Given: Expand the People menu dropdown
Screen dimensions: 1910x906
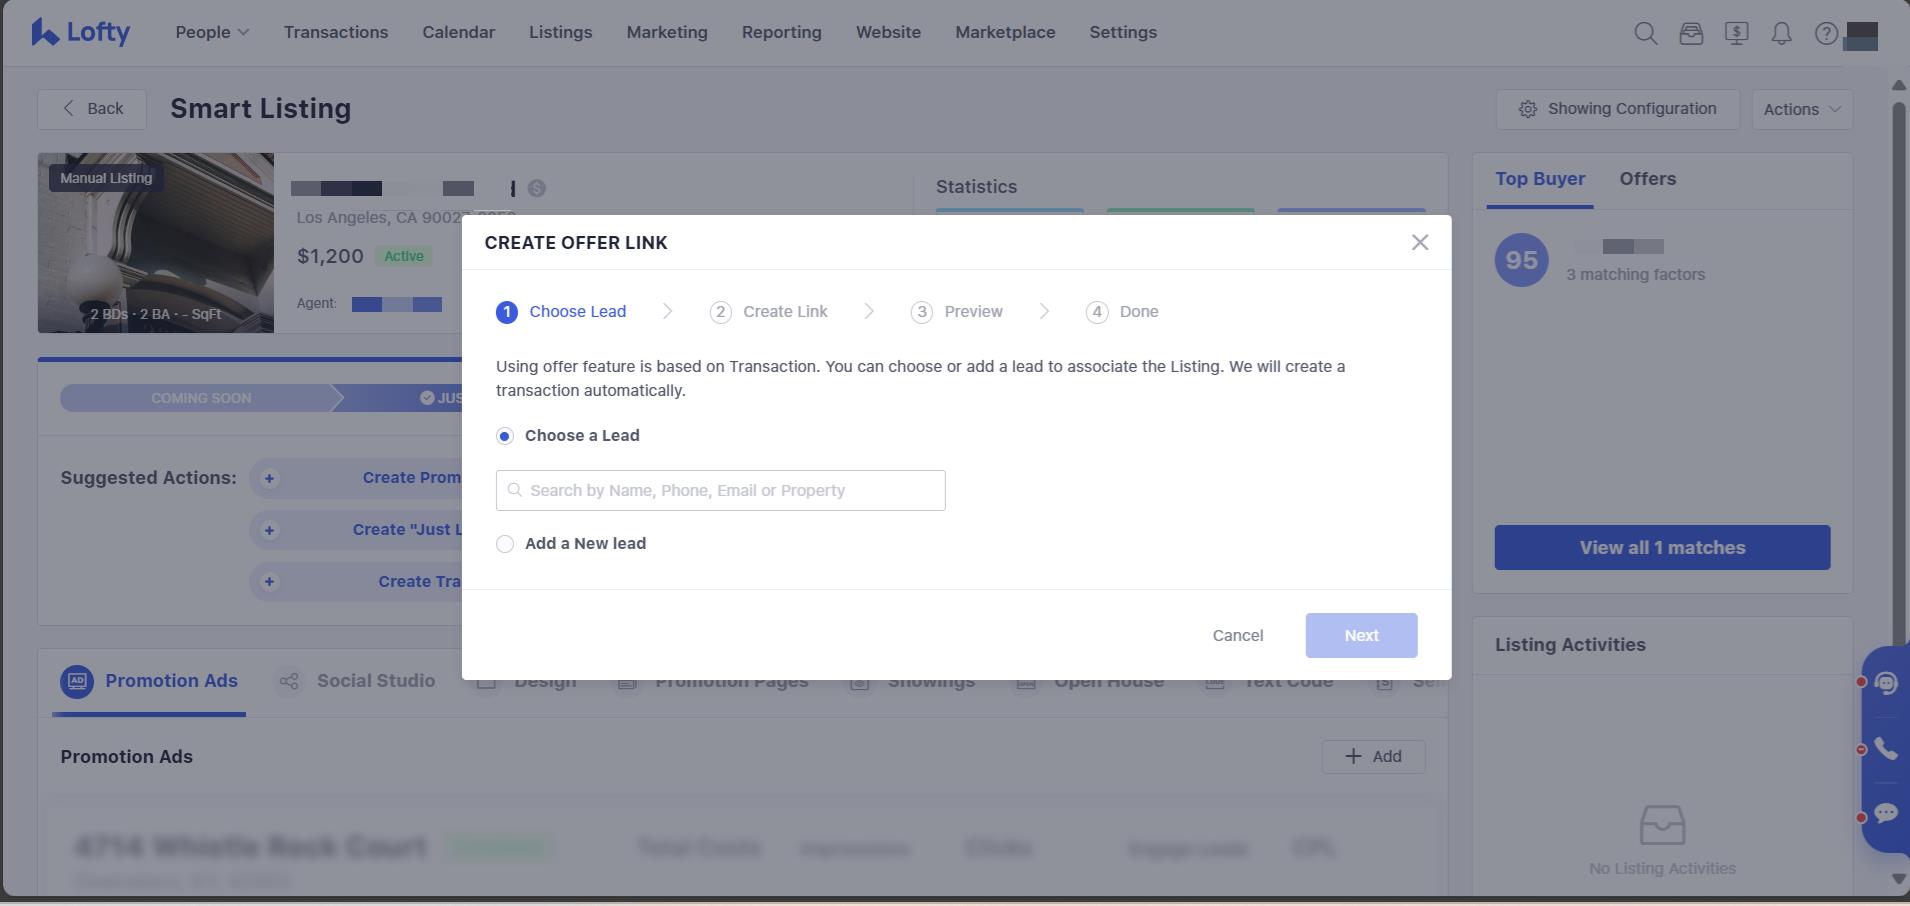Looking at the screenshot, I should [x=212, y=32].
